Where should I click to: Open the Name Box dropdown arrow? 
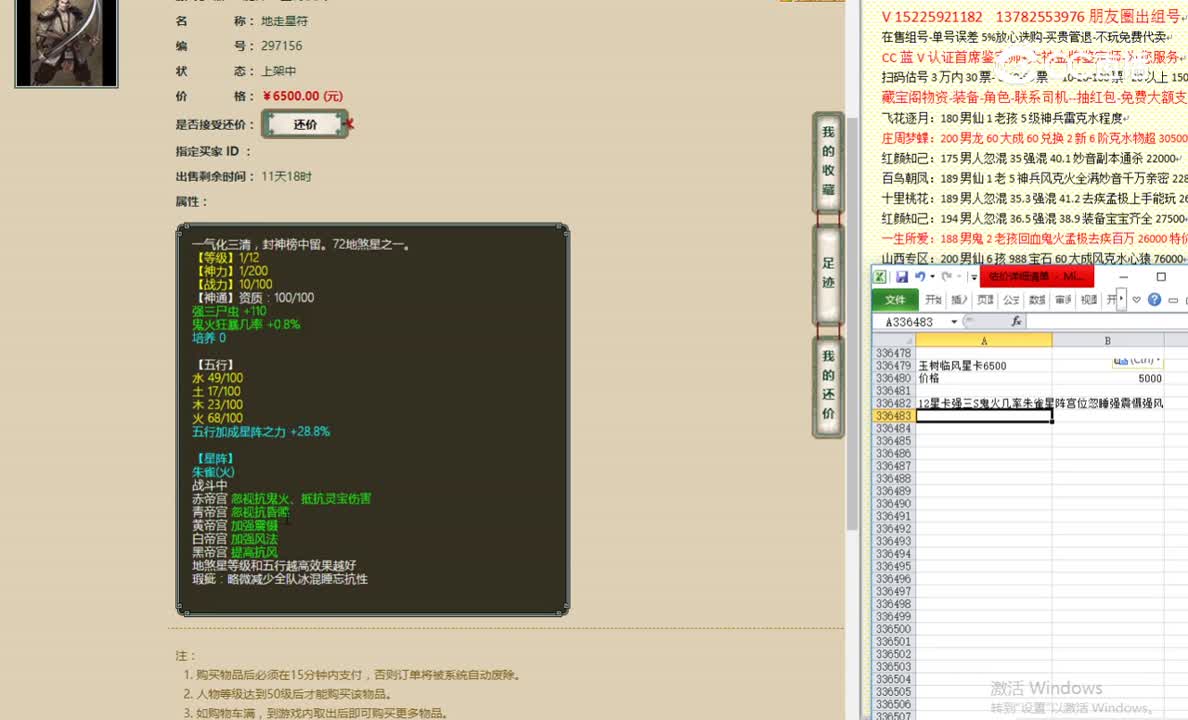(954, 322)
